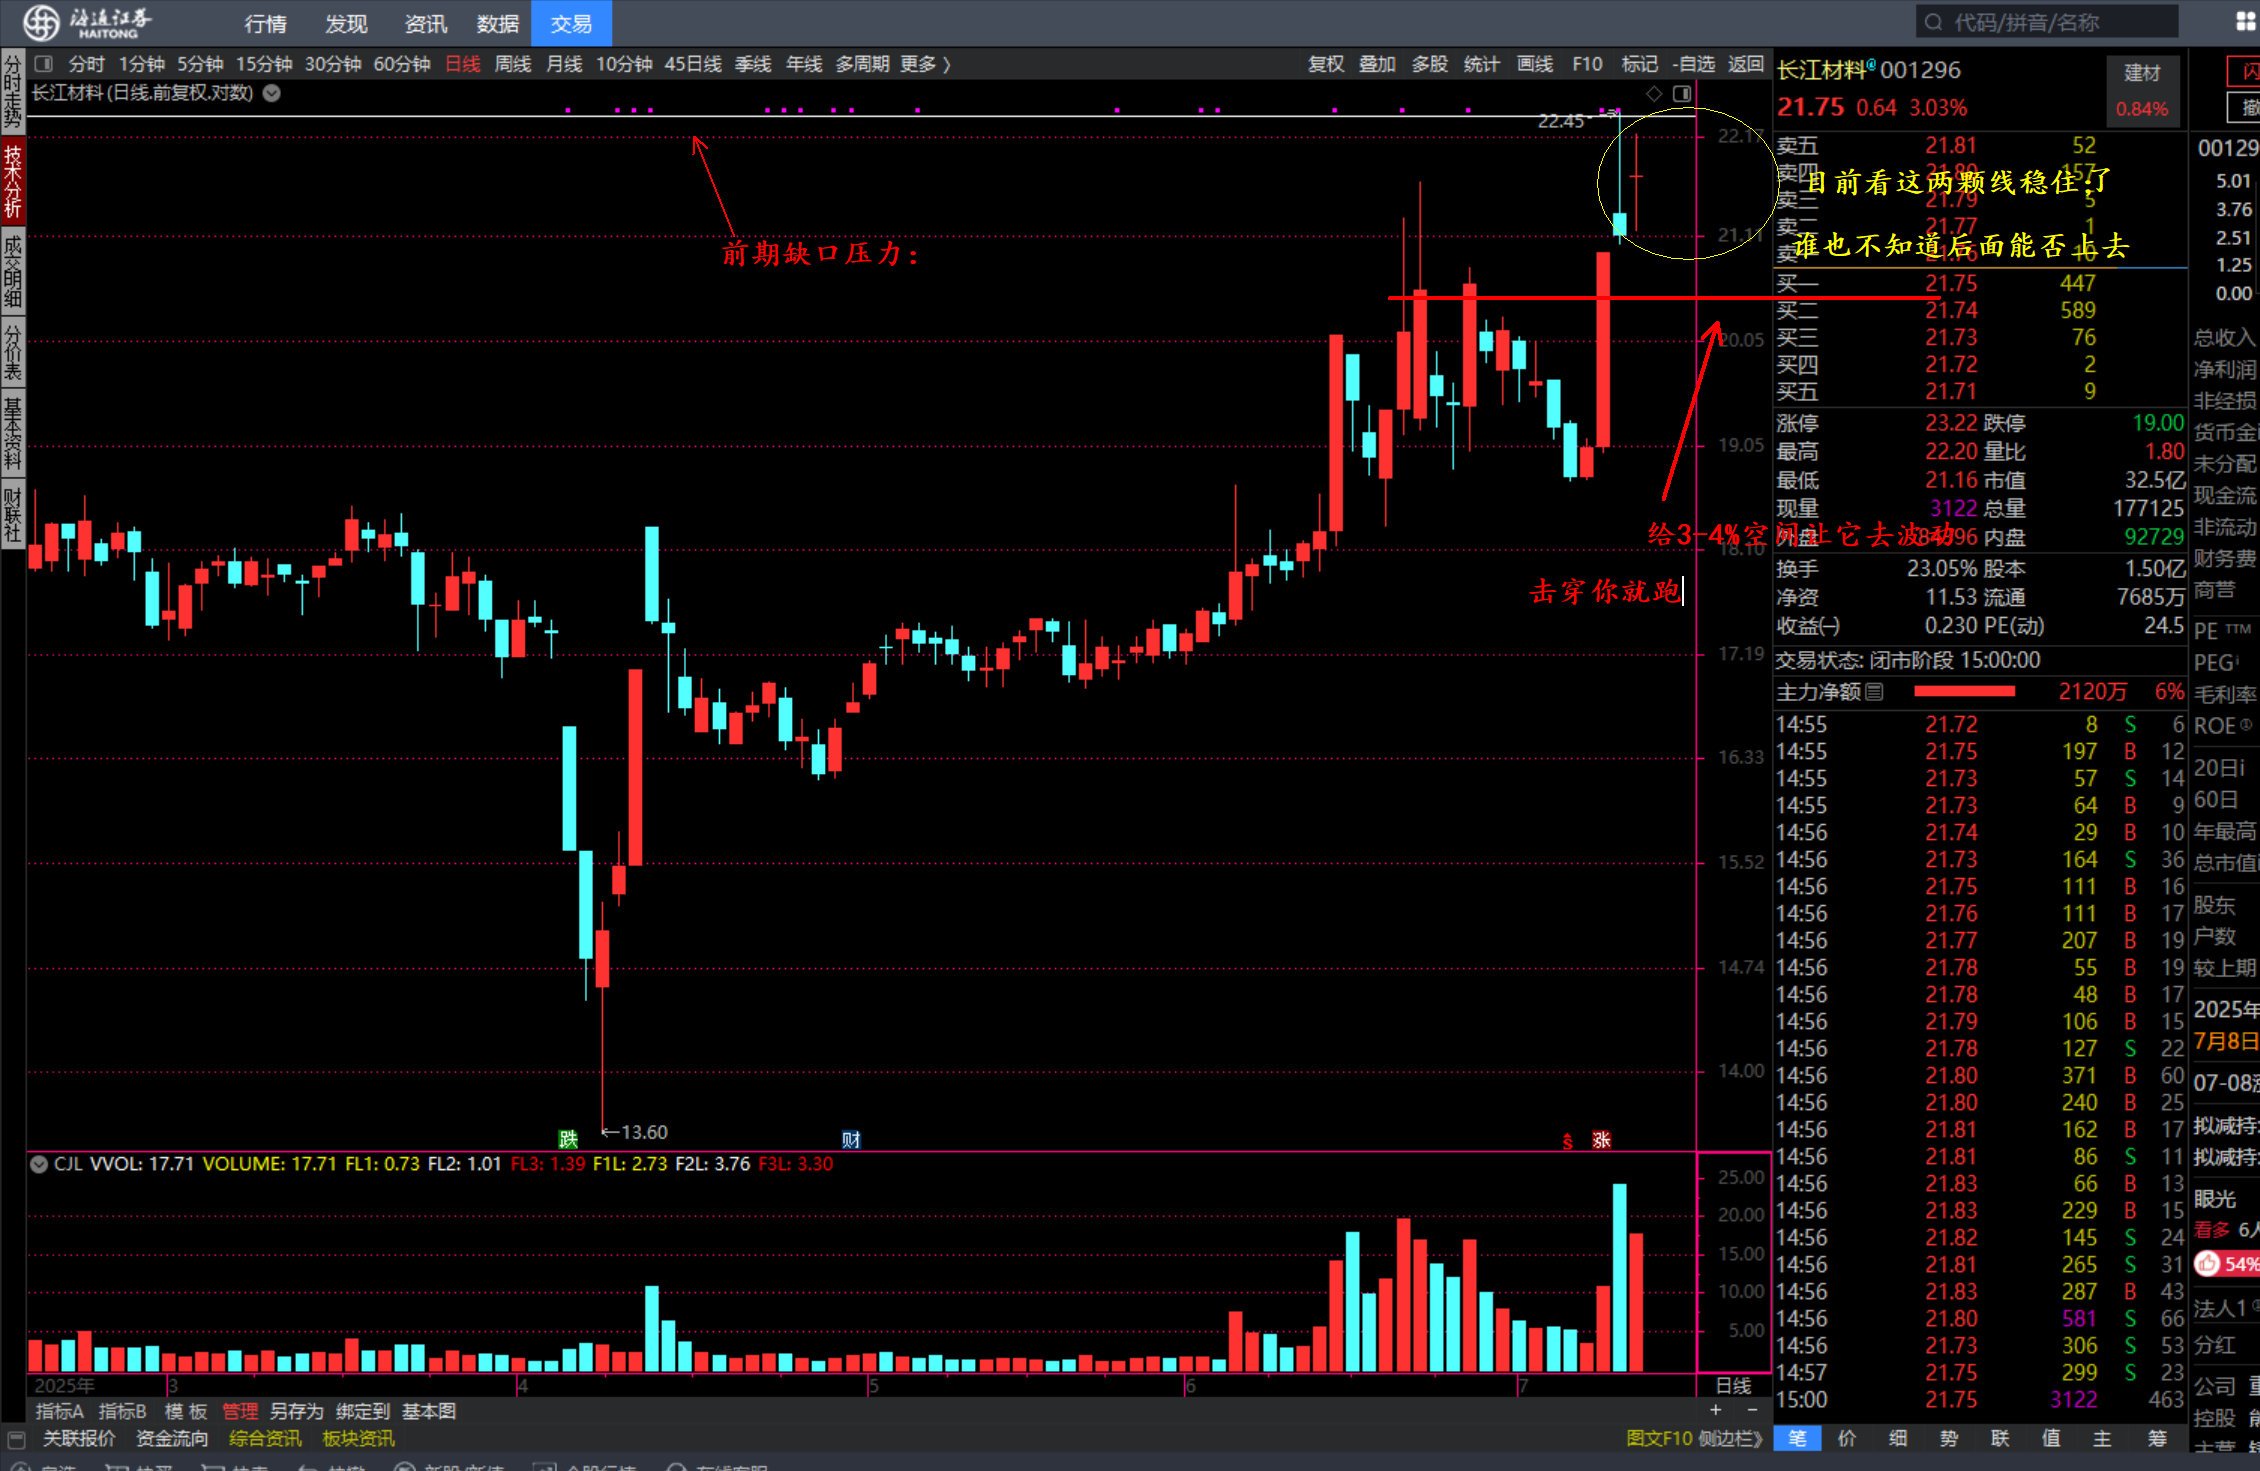The width and height of the screenshot is (2260, 1471).
Task: Focus the 代码/拼音/名称 search field
Action: point(2047,22)
